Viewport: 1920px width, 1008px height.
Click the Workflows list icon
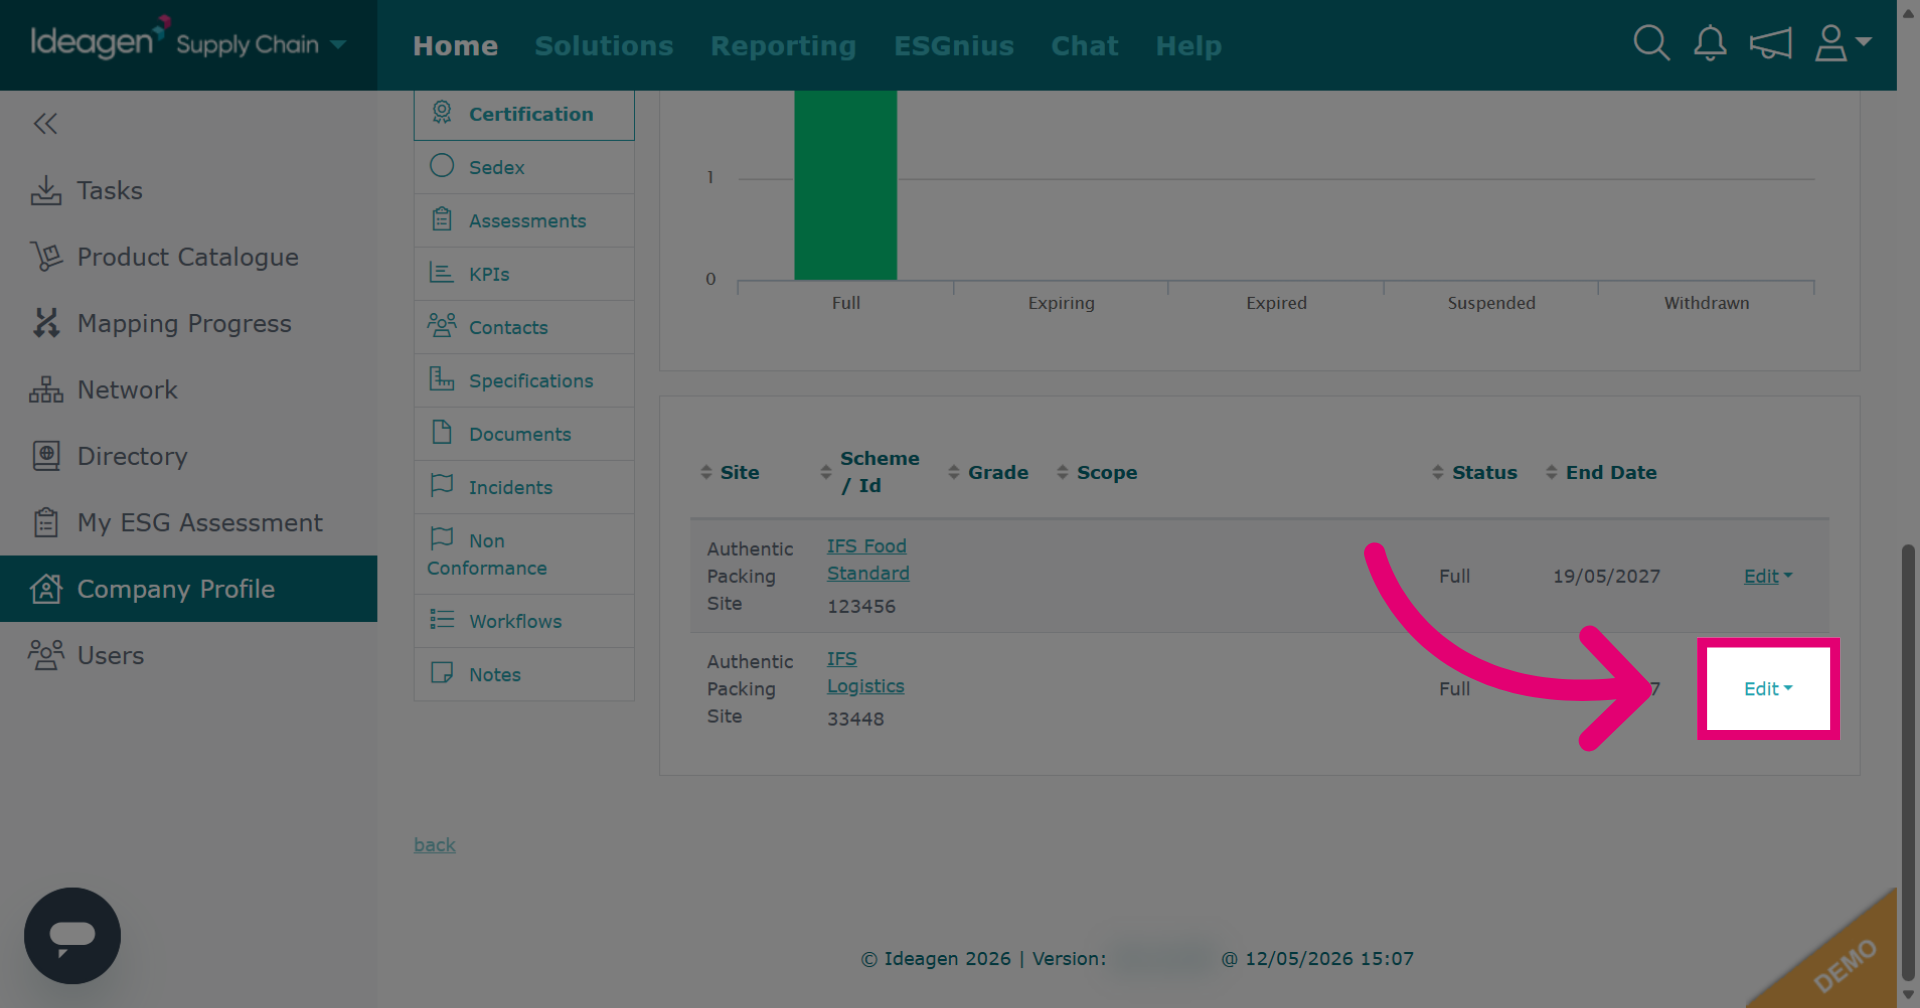pyautogui.click(x=442, y=619)
